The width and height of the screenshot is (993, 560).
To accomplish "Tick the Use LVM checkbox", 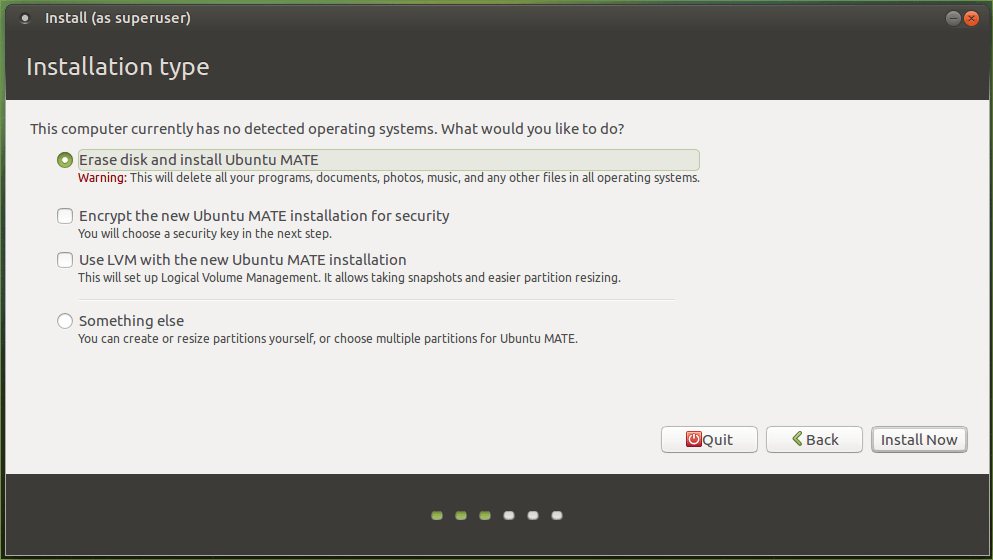I will pos(65,260).
